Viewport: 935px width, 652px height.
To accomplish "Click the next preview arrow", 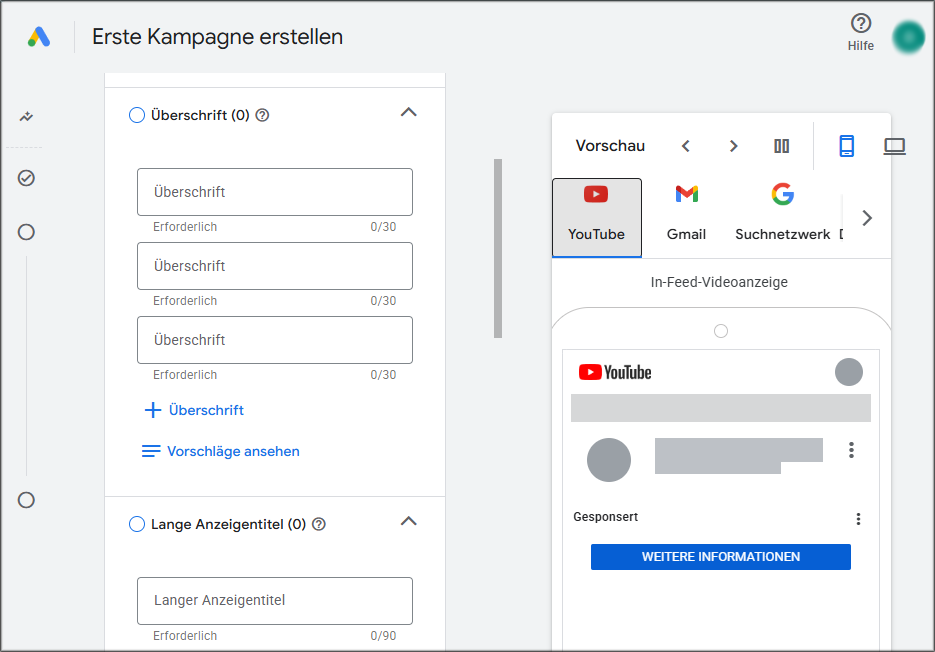I will pos(733,146).
